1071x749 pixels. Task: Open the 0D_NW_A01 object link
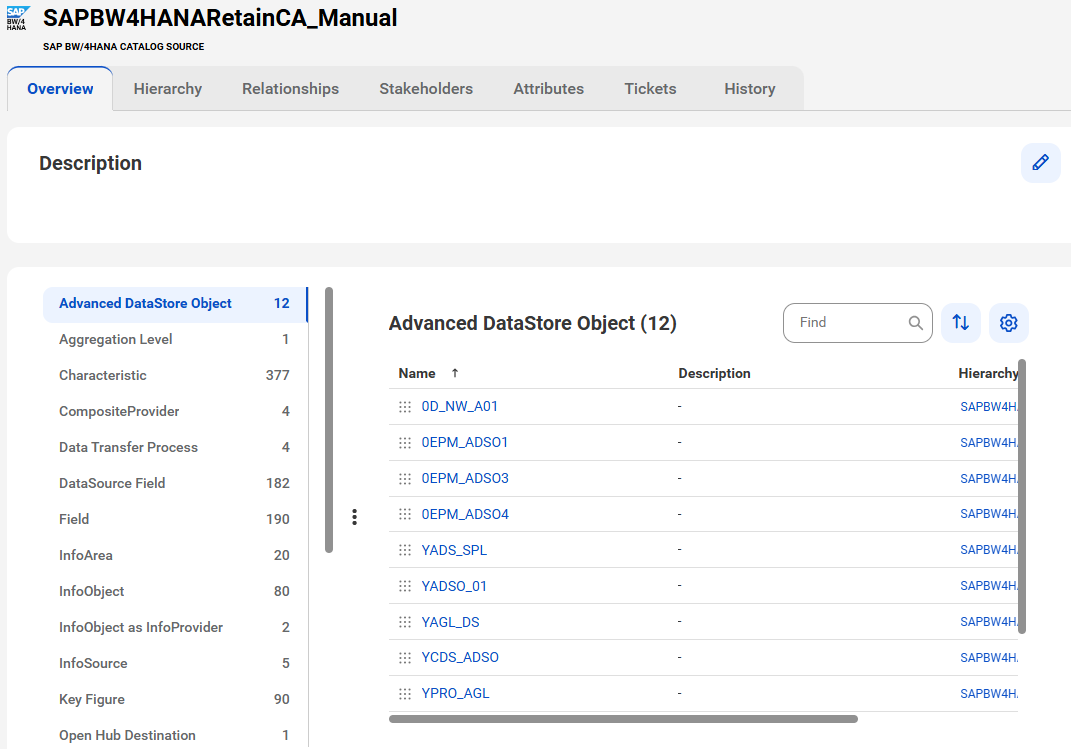coord(460,406)
